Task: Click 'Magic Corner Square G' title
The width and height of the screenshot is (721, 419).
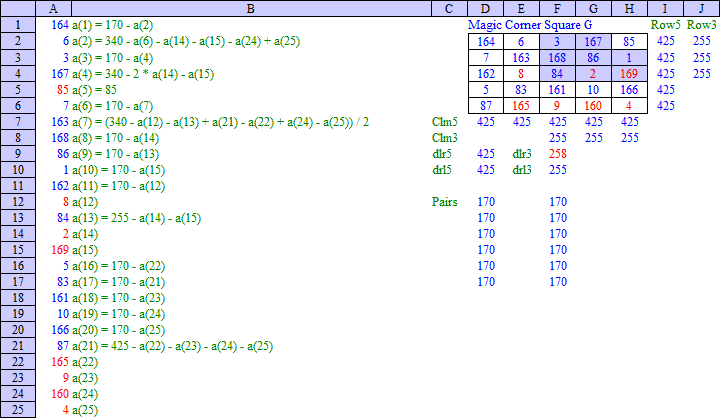Action: pos(530,25)
